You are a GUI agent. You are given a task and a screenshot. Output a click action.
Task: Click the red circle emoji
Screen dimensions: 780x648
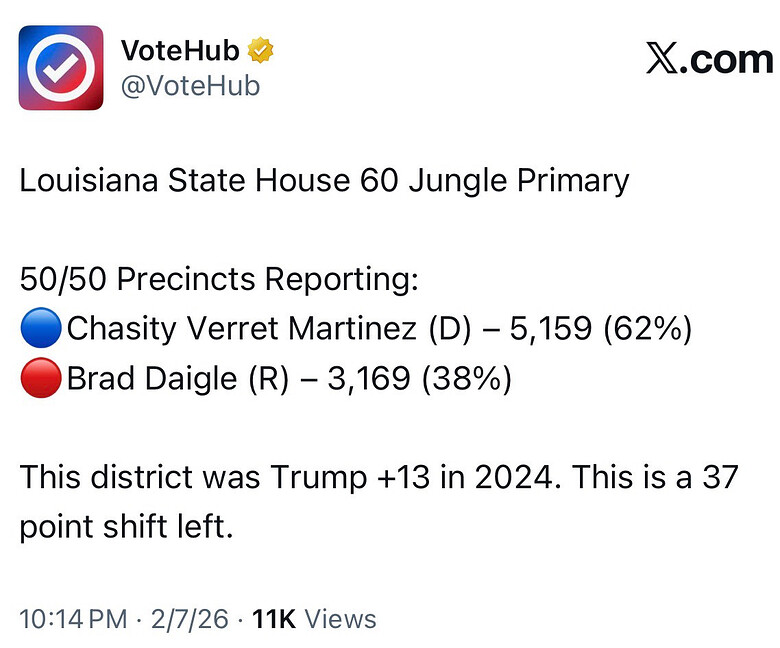pyautogui.click(x=40, y=380)
